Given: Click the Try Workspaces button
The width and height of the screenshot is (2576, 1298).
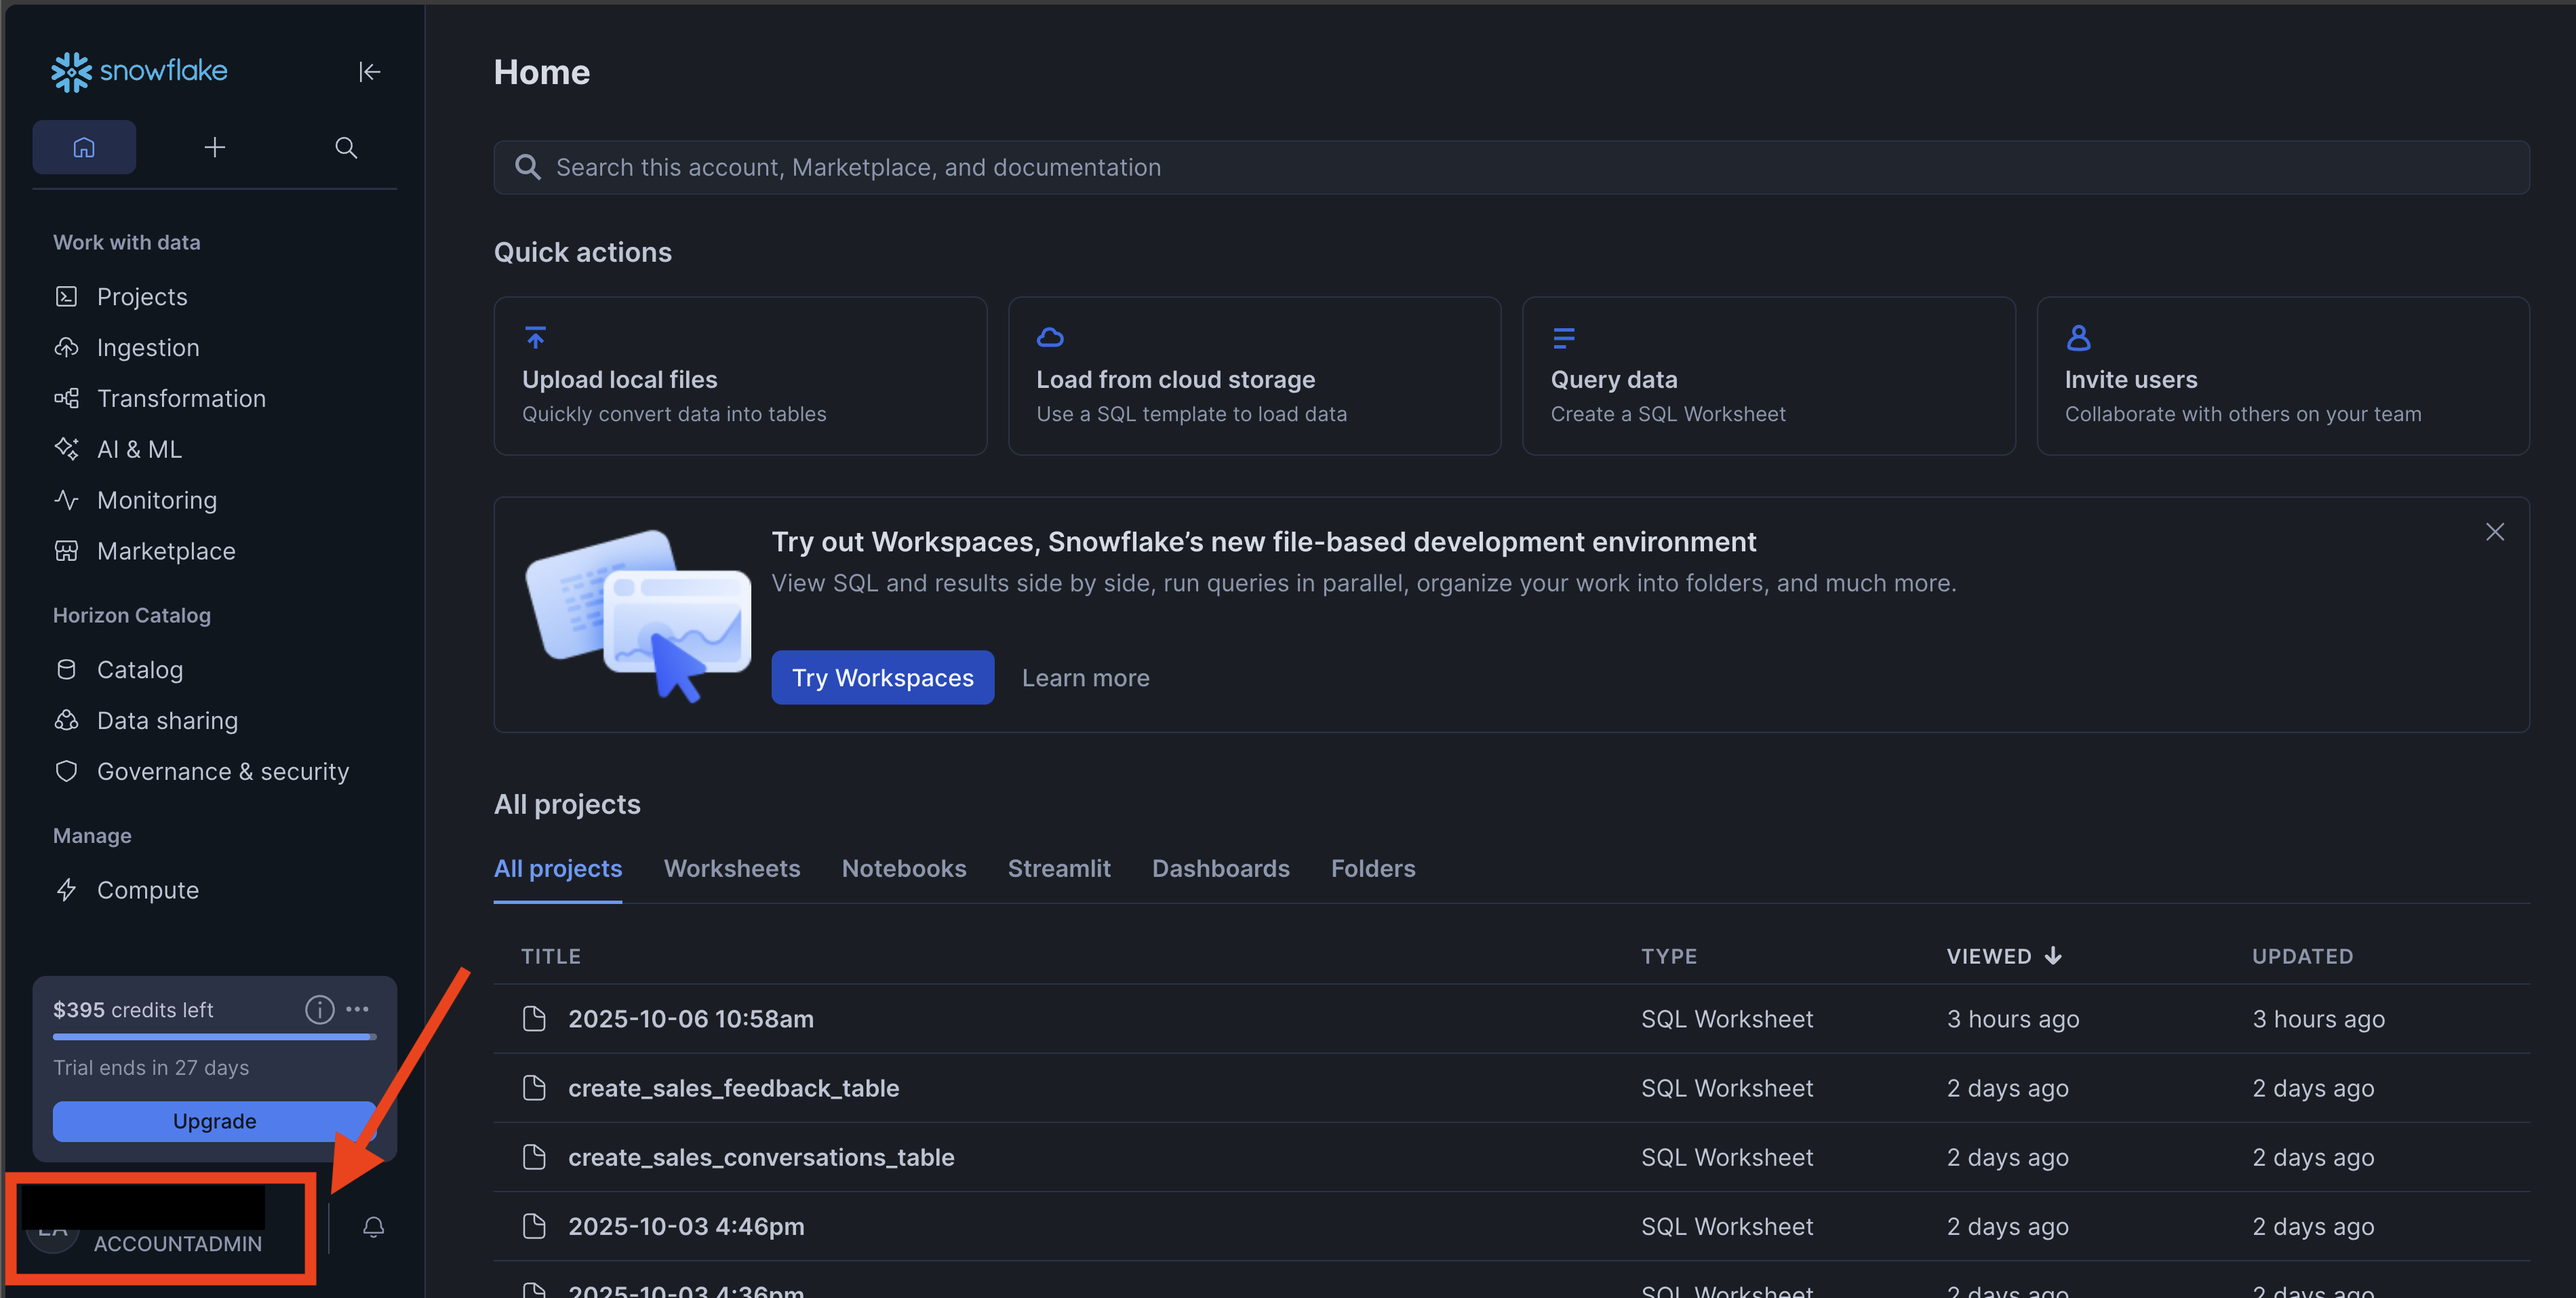Looking at the screenshot, I should coord(882,677).
